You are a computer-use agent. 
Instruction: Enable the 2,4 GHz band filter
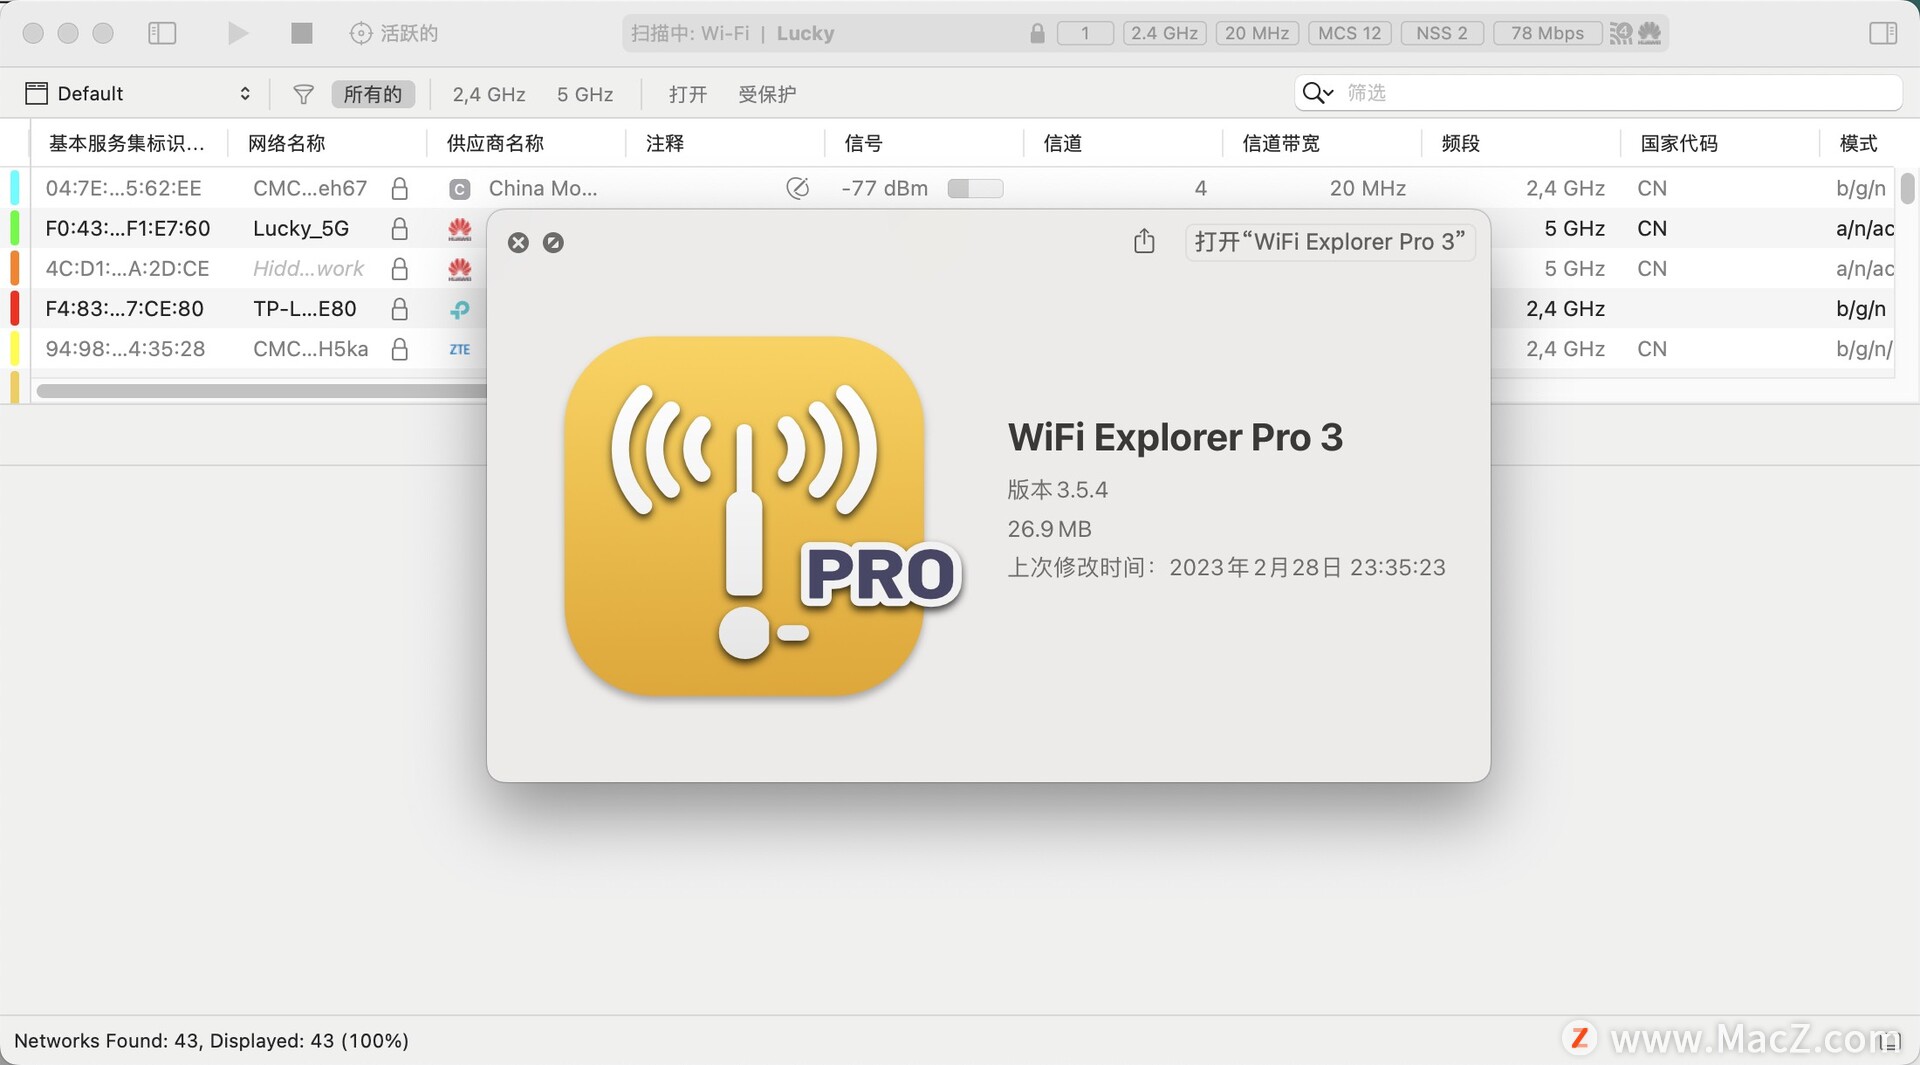click(x=488, y=93)
